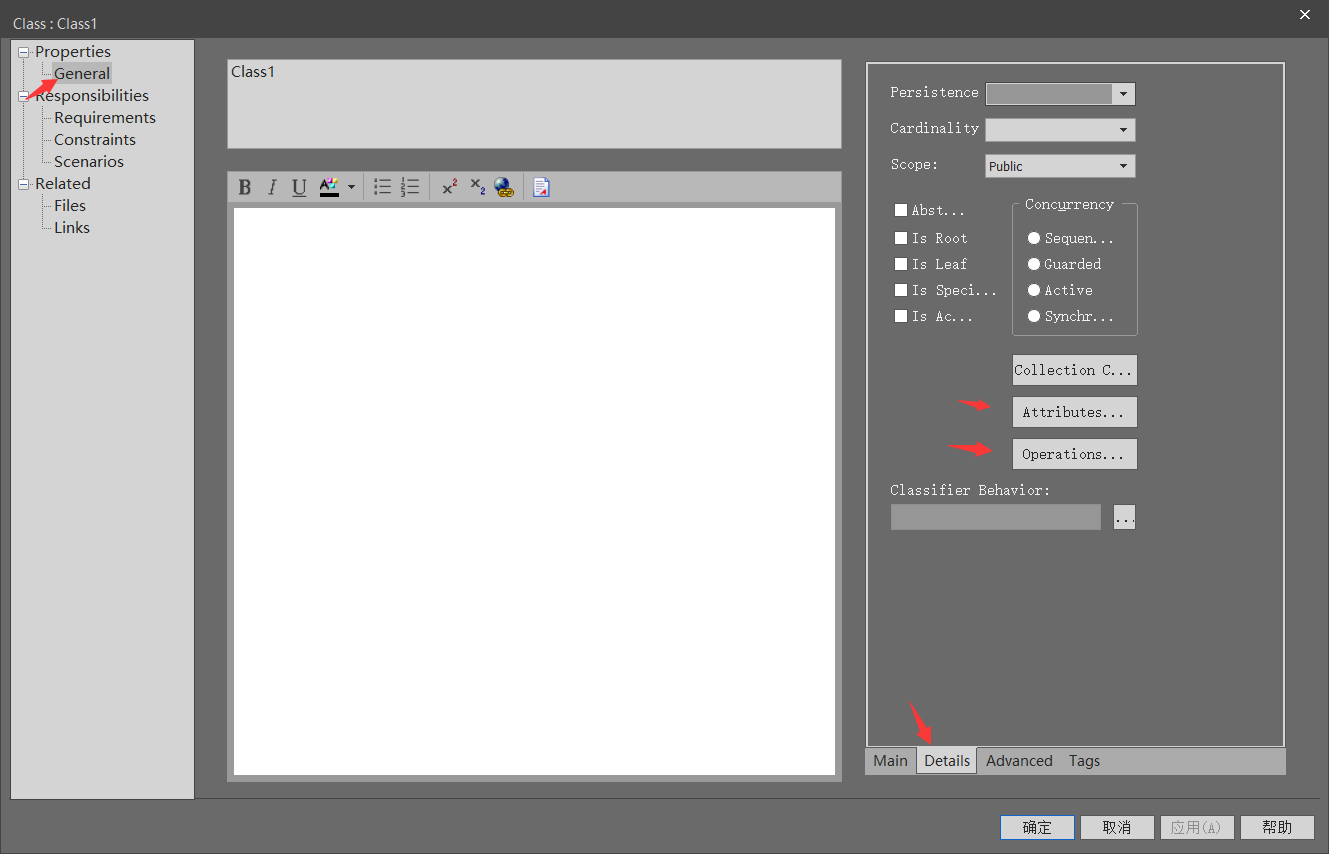Image resolution: width=1329 pixels, height=854 pixels.
Task: Insert a numbered list
Action: 409,187
